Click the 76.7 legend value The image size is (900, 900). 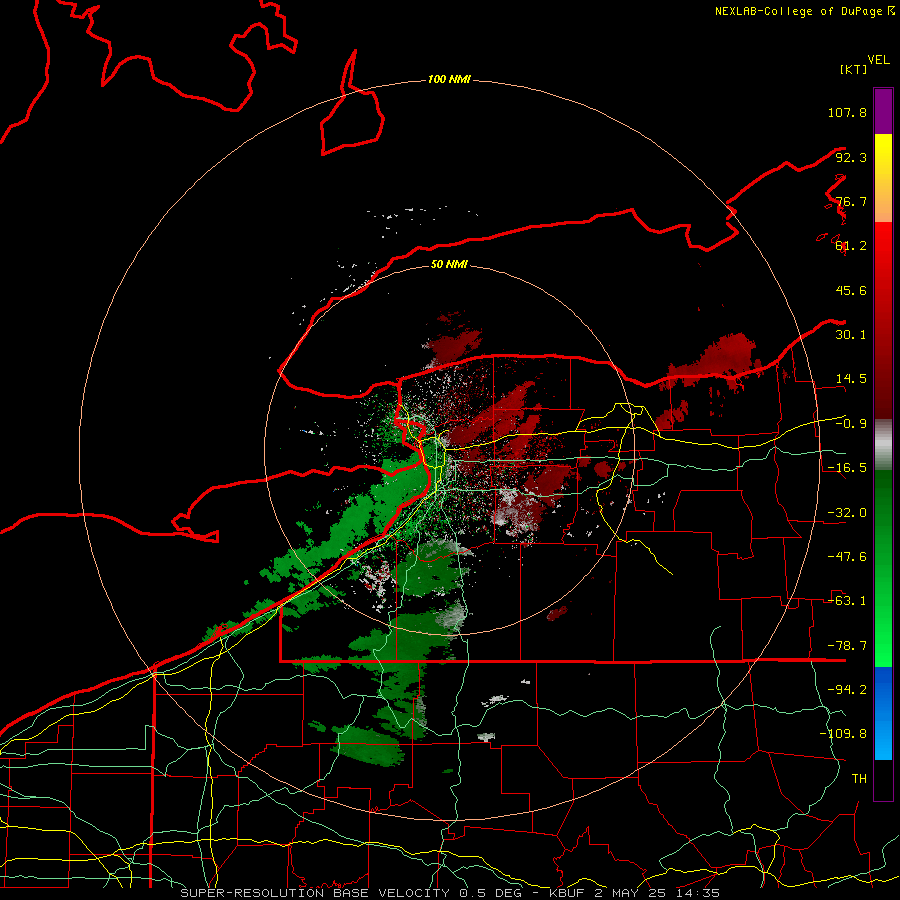coord(851,201)
